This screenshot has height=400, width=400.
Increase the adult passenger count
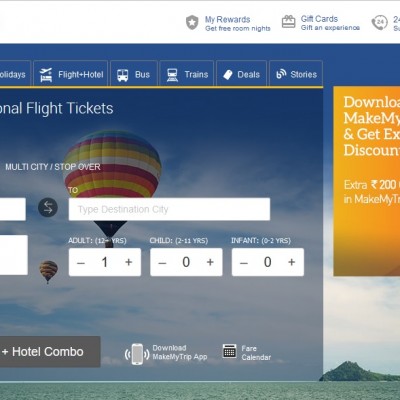(129, 262)
